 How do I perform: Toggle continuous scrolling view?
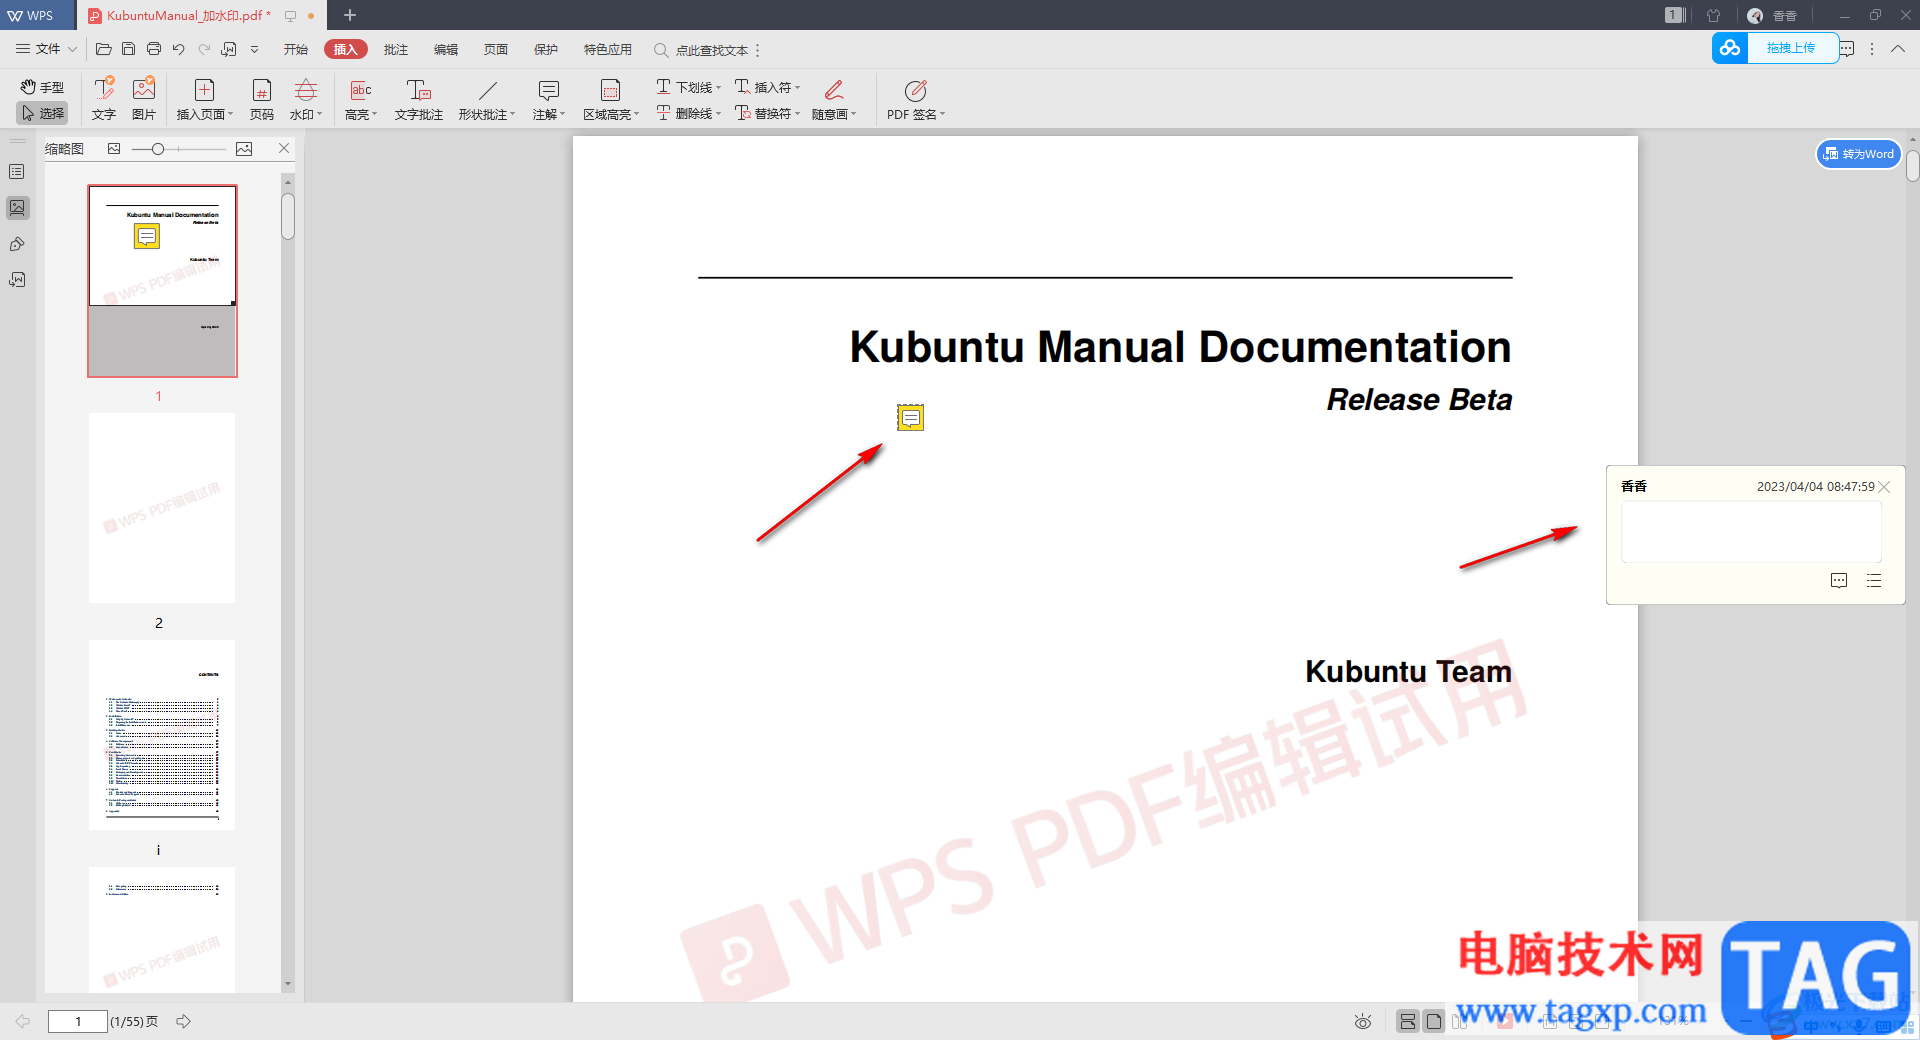pos(1408,1021)
